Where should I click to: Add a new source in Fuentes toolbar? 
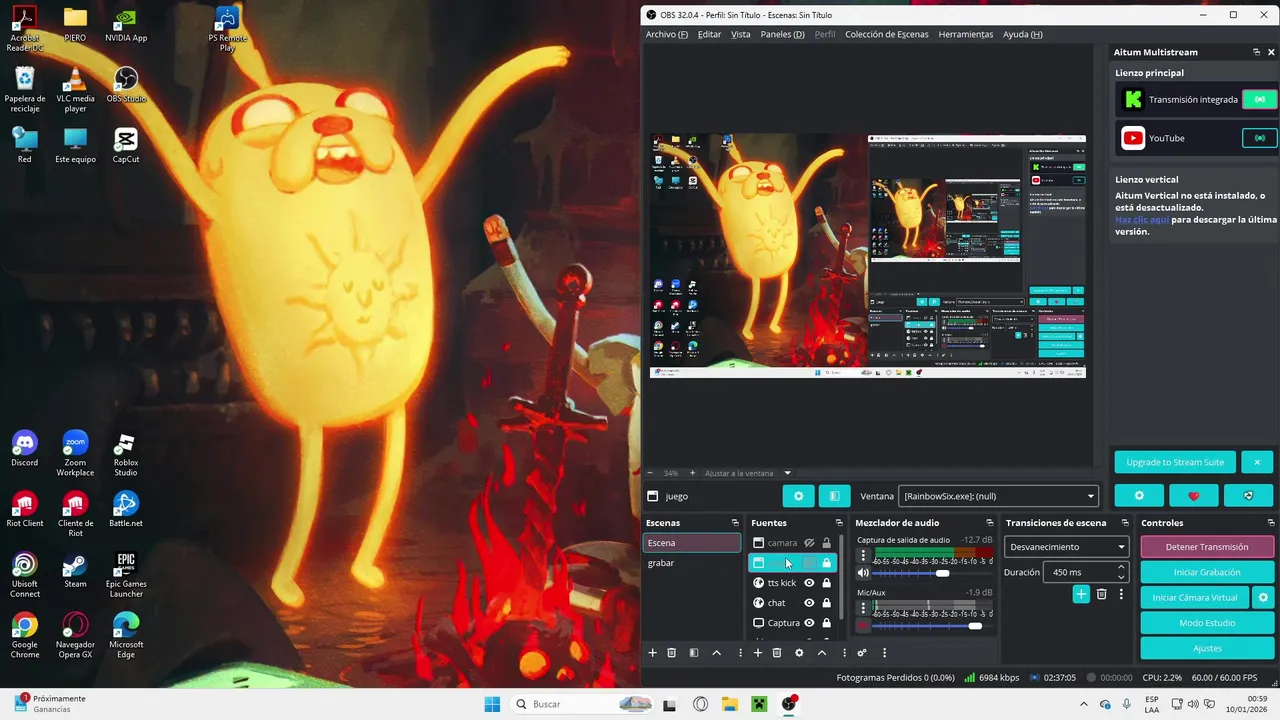[758, 653]
